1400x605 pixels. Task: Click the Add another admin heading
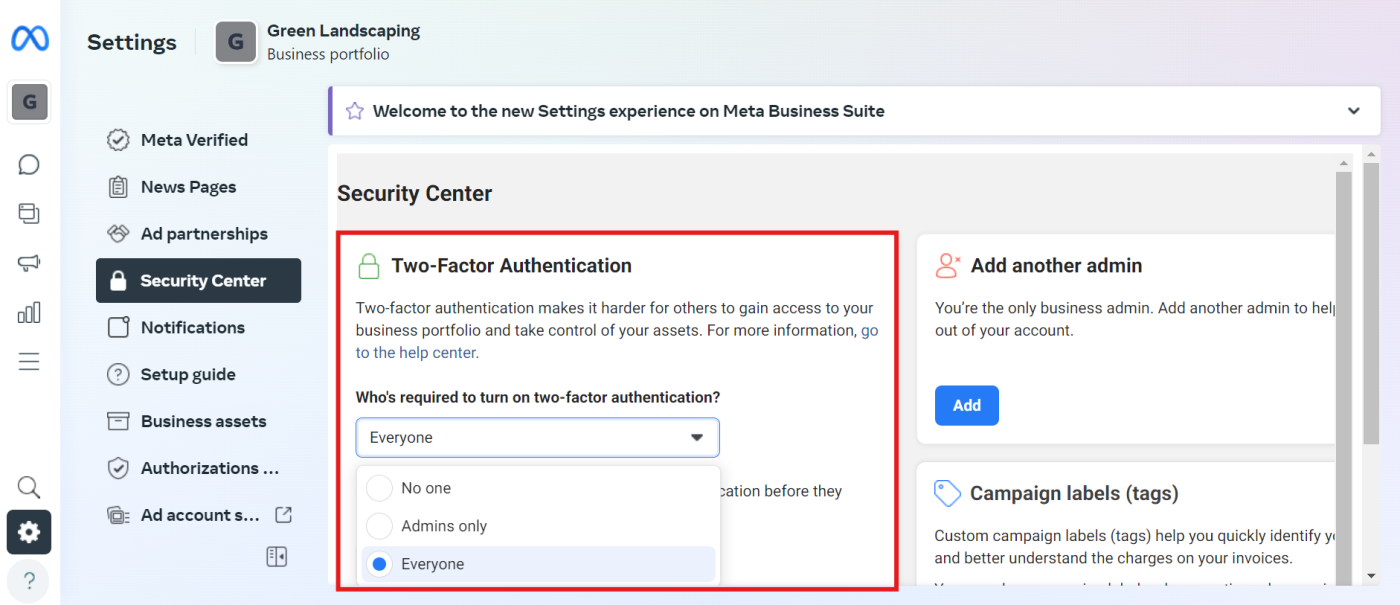pos(1056,266)
